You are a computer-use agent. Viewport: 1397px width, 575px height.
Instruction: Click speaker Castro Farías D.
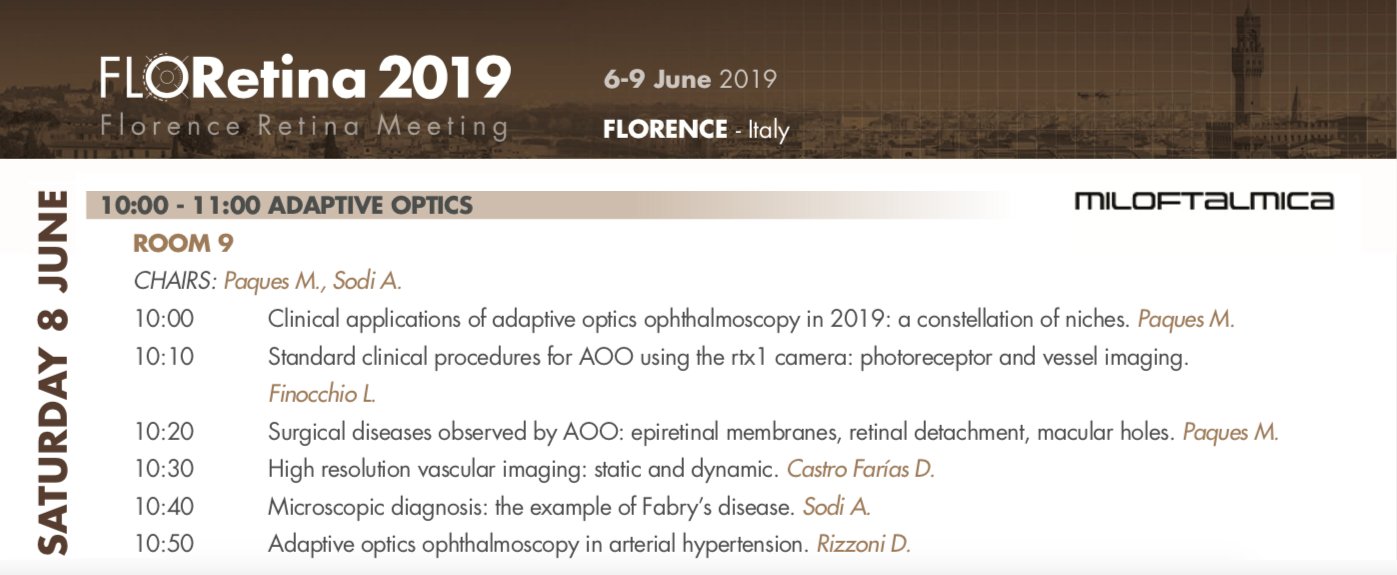[x=861, y=469]
